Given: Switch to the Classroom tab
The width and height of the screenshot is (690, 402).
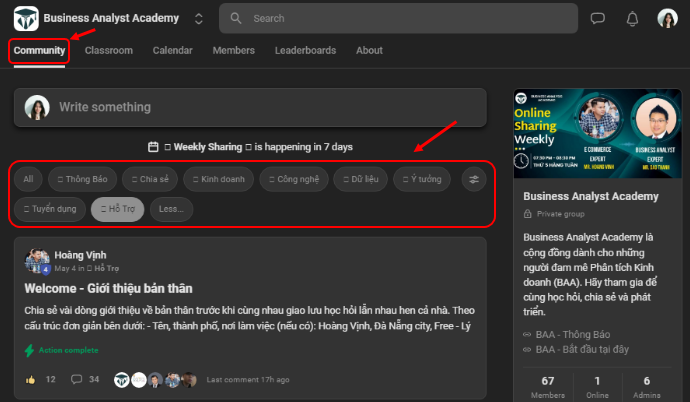Looking at the screenshot, I should pos(109,51).
